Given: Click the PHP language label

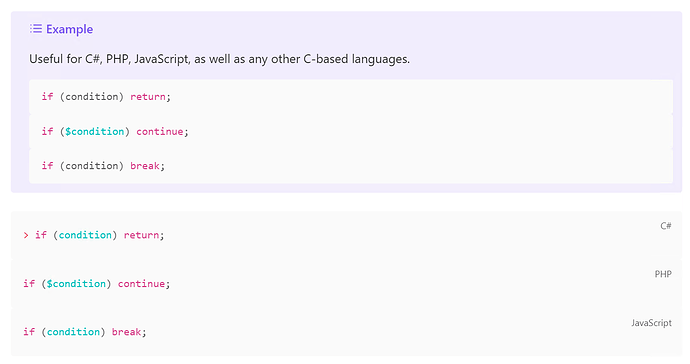Looking at the screenshot, I should pyautogui.click(x=663, y=274).
